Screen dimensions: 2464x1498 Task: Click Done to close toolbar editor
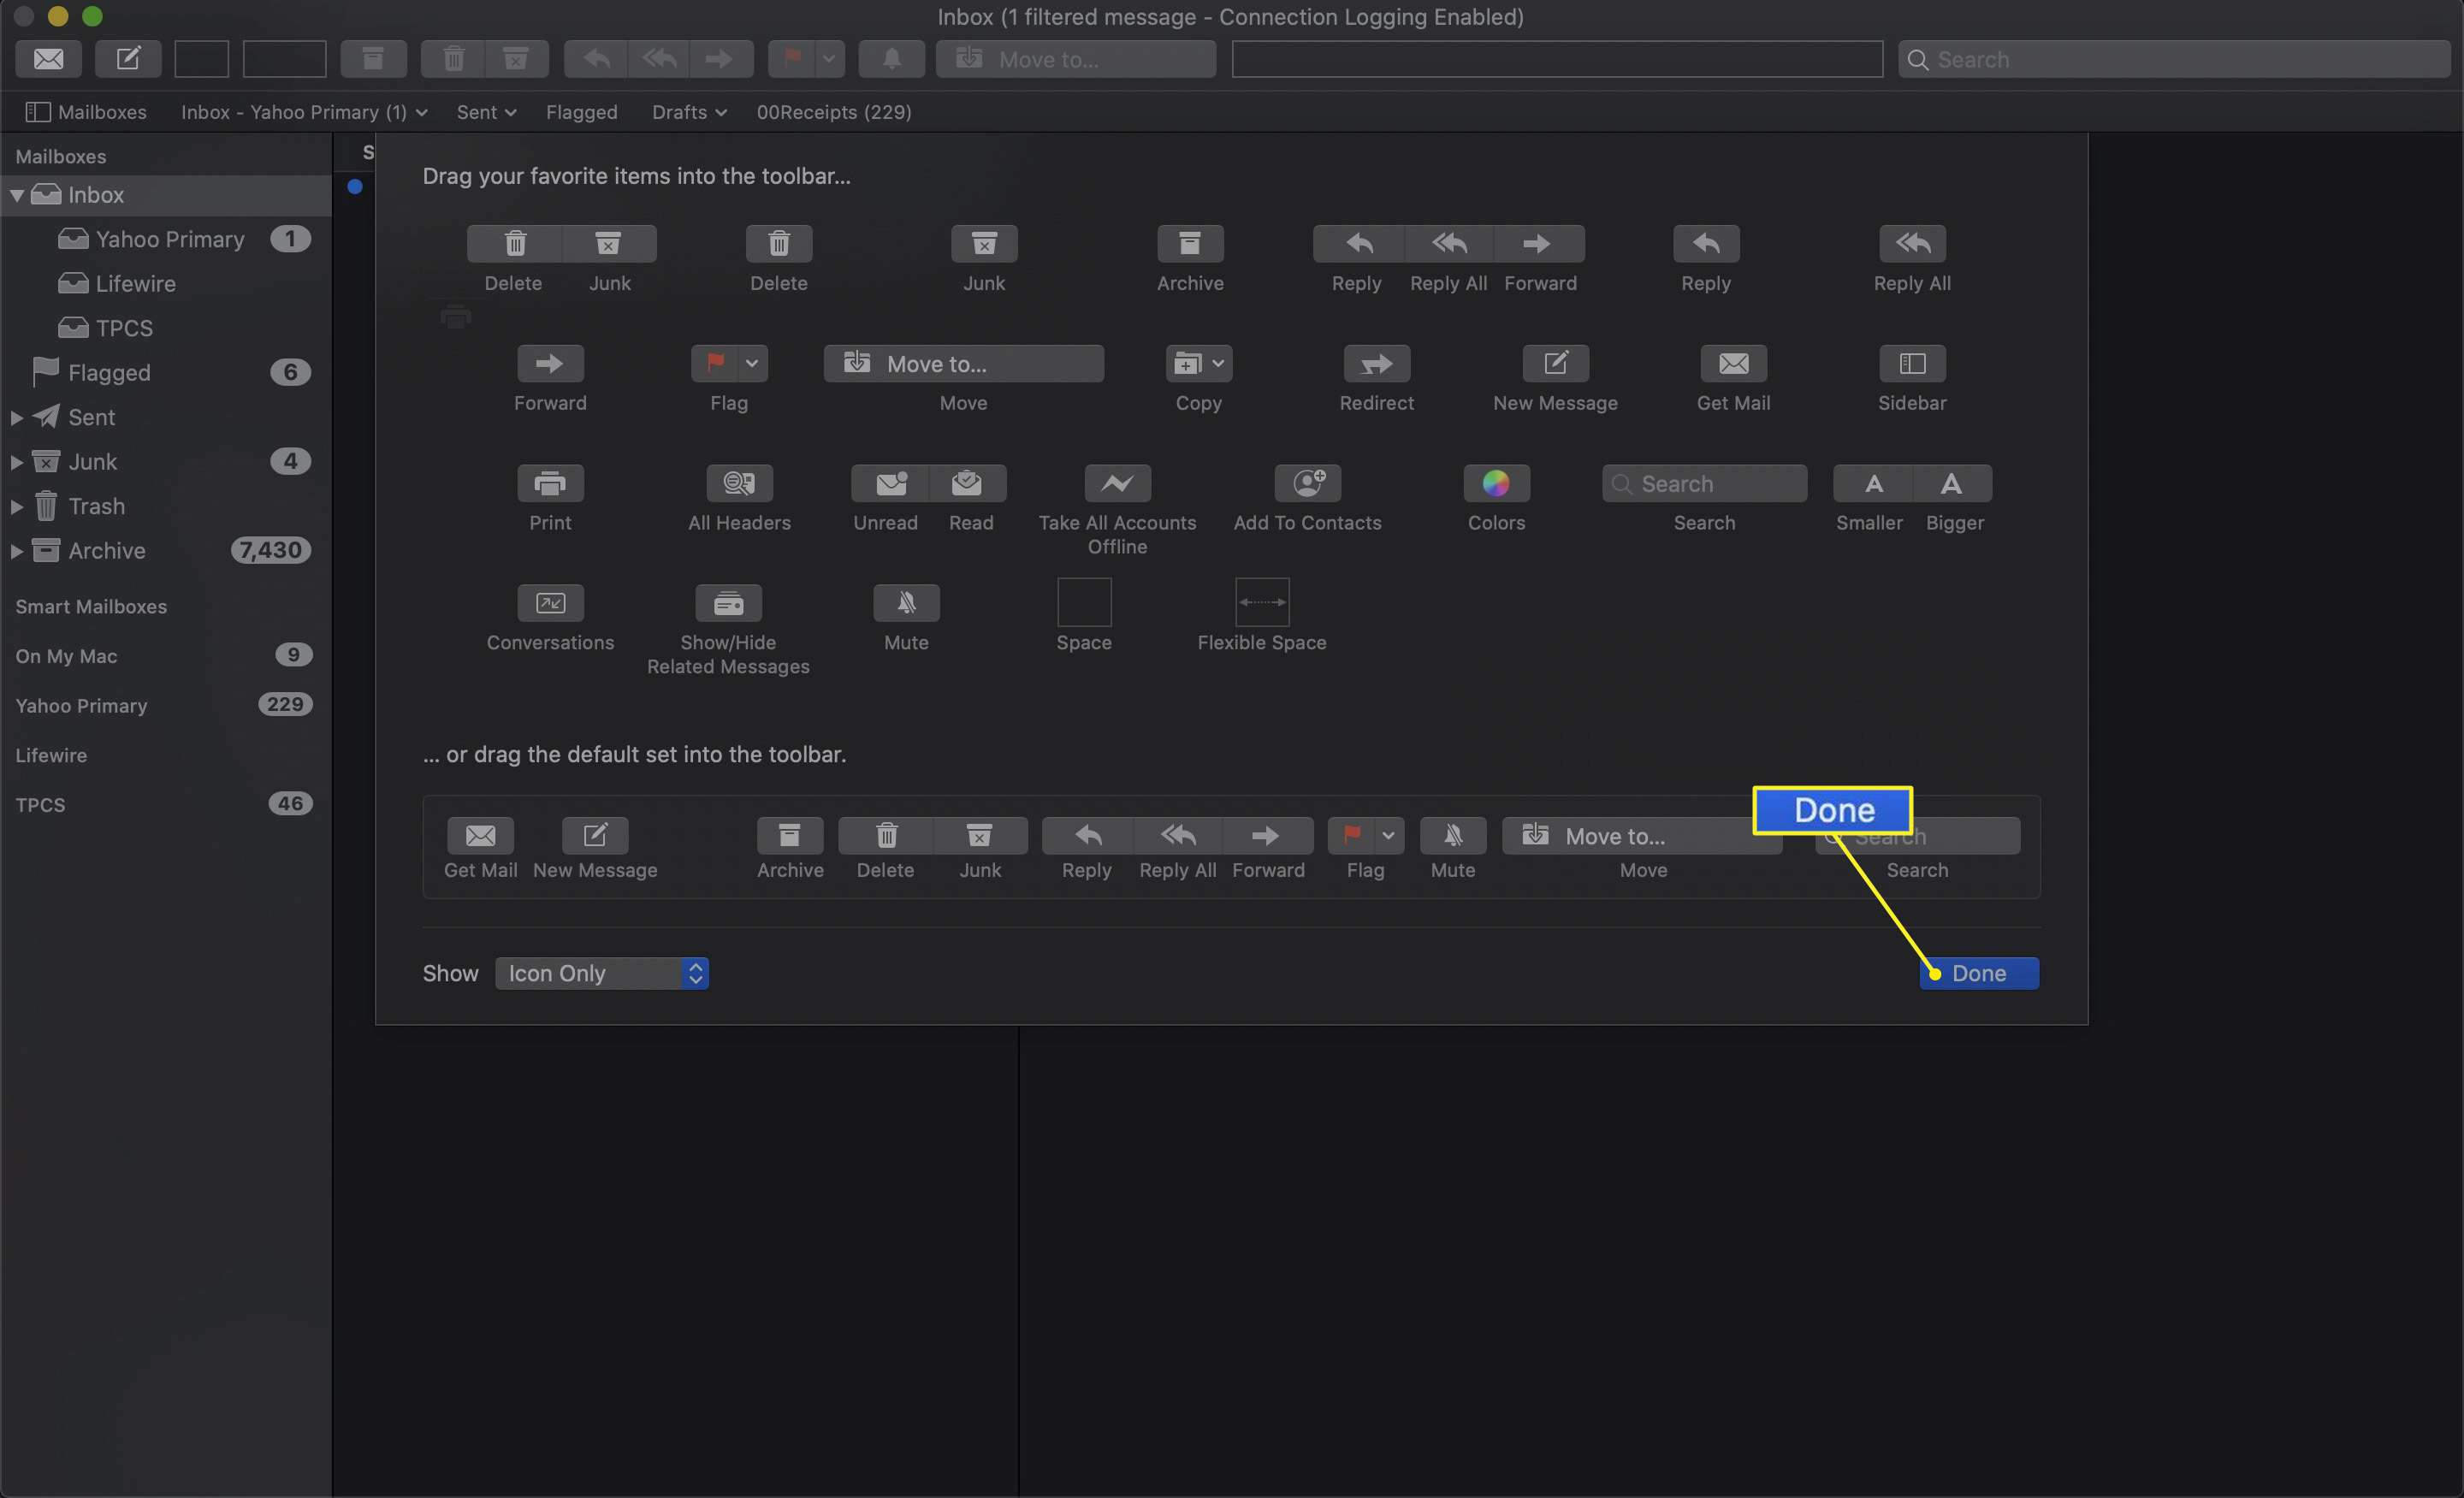pyautogui.click(x=1980, y=974)
